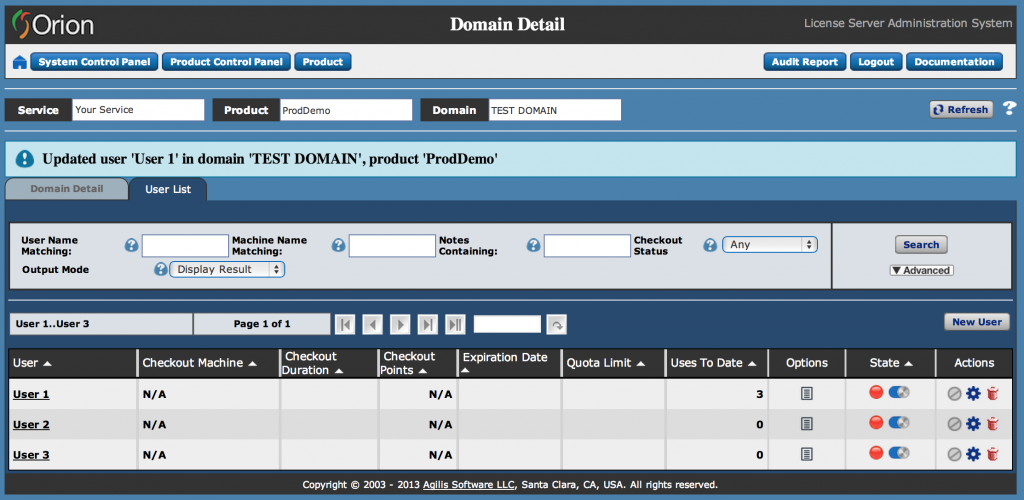
Task: Switch to the Domain Detail tab
Action: click(67, 189)
